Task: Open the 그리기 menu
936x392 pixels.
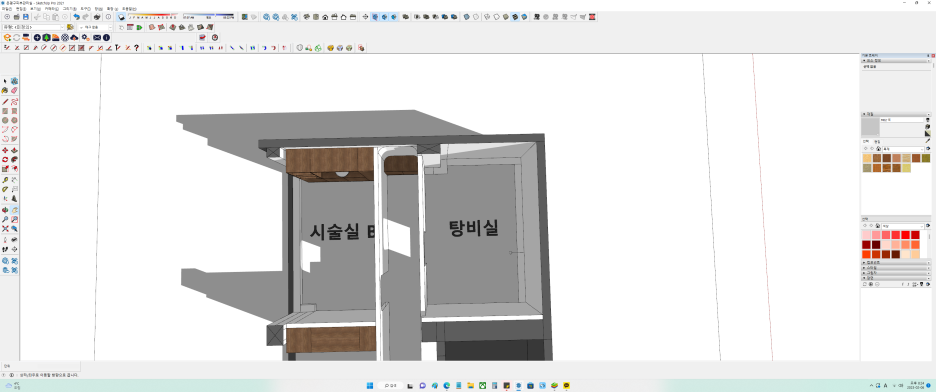Action: (69, 9)
